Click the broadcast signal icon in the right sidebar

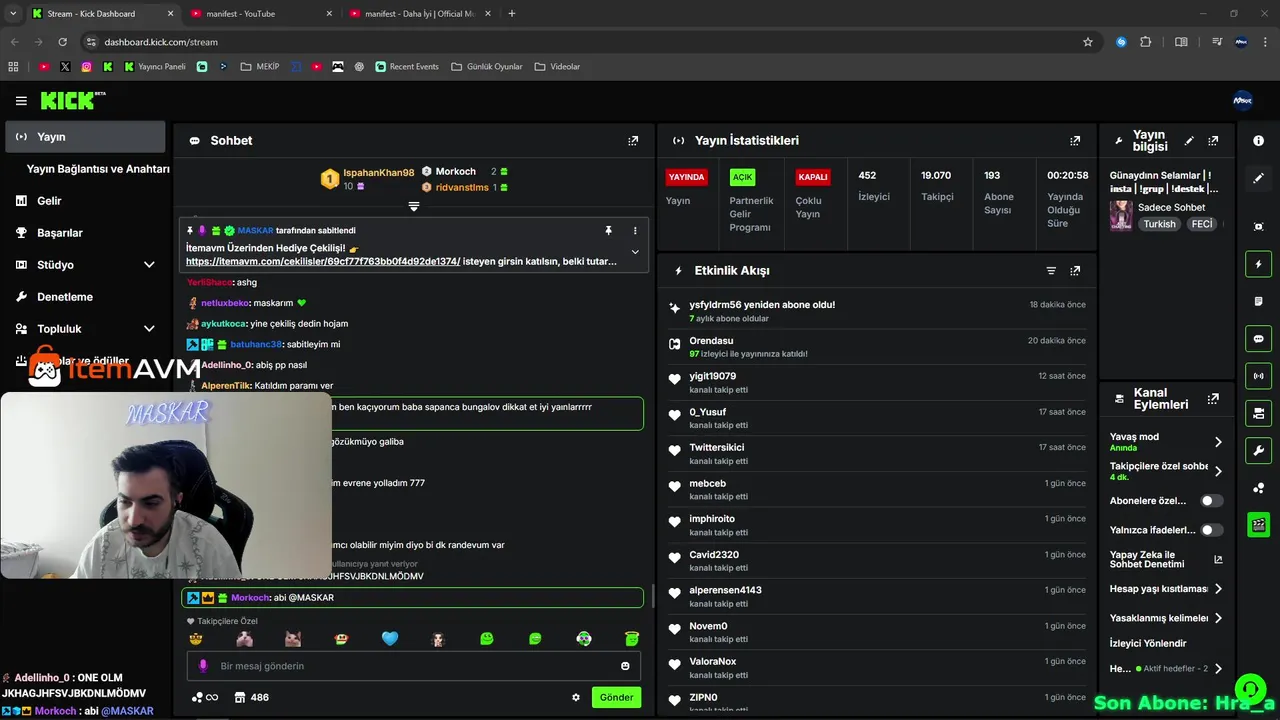point(1258,376)
